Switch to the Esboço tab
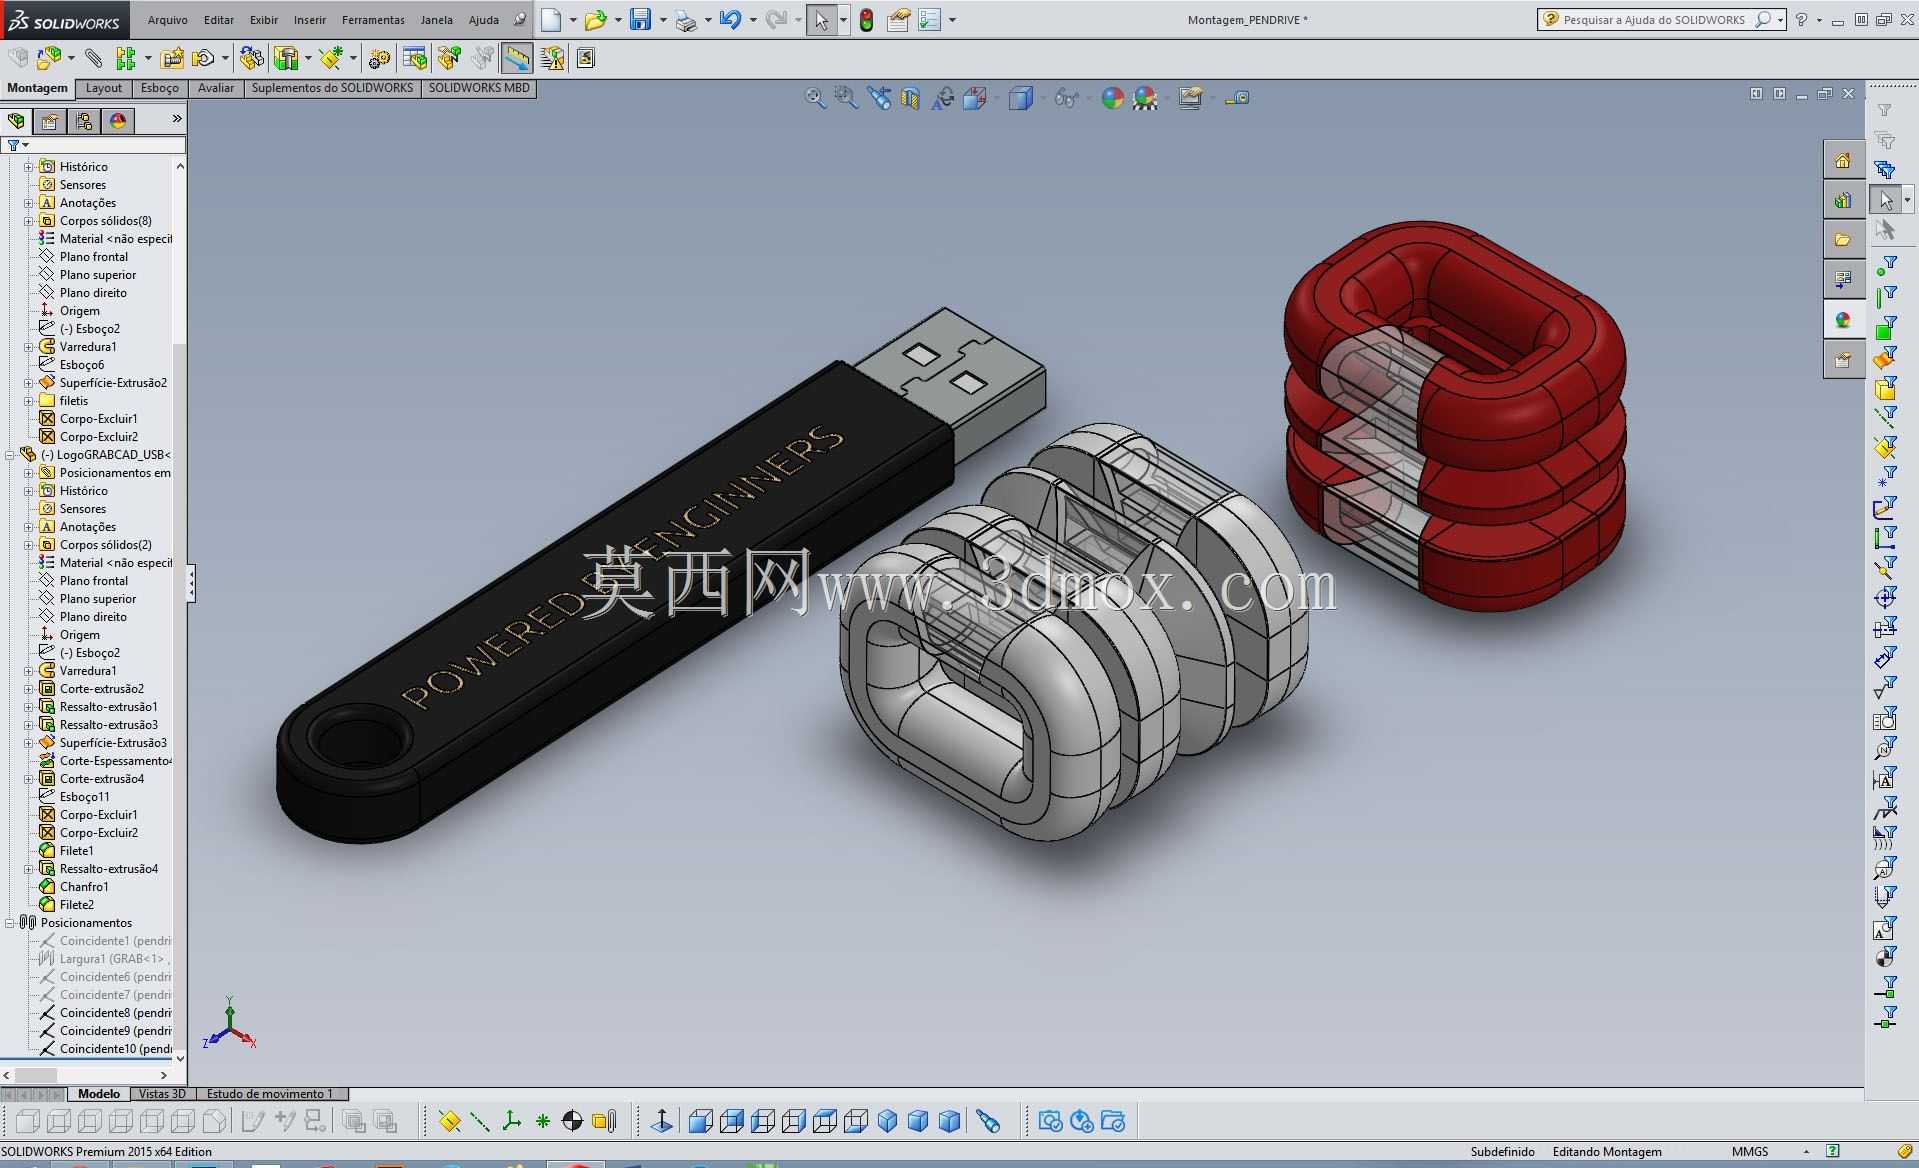The width and height of the screenshot is (1919, 1168). point(160,88)
